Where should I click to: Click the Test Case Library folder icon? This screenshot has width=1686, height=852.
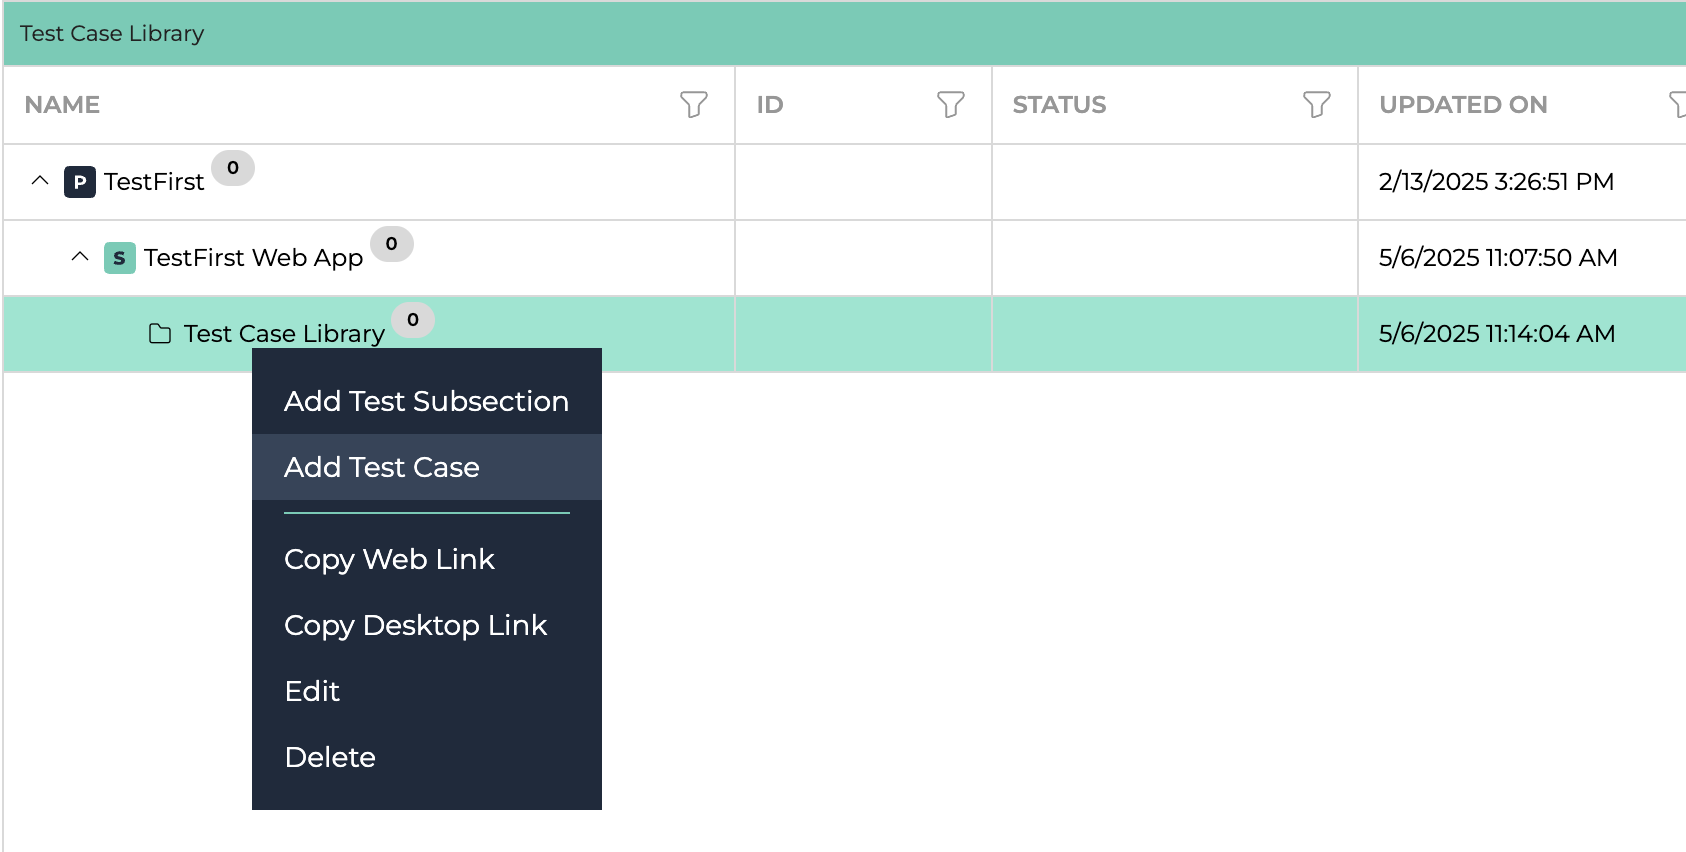[x=160, y=334]
